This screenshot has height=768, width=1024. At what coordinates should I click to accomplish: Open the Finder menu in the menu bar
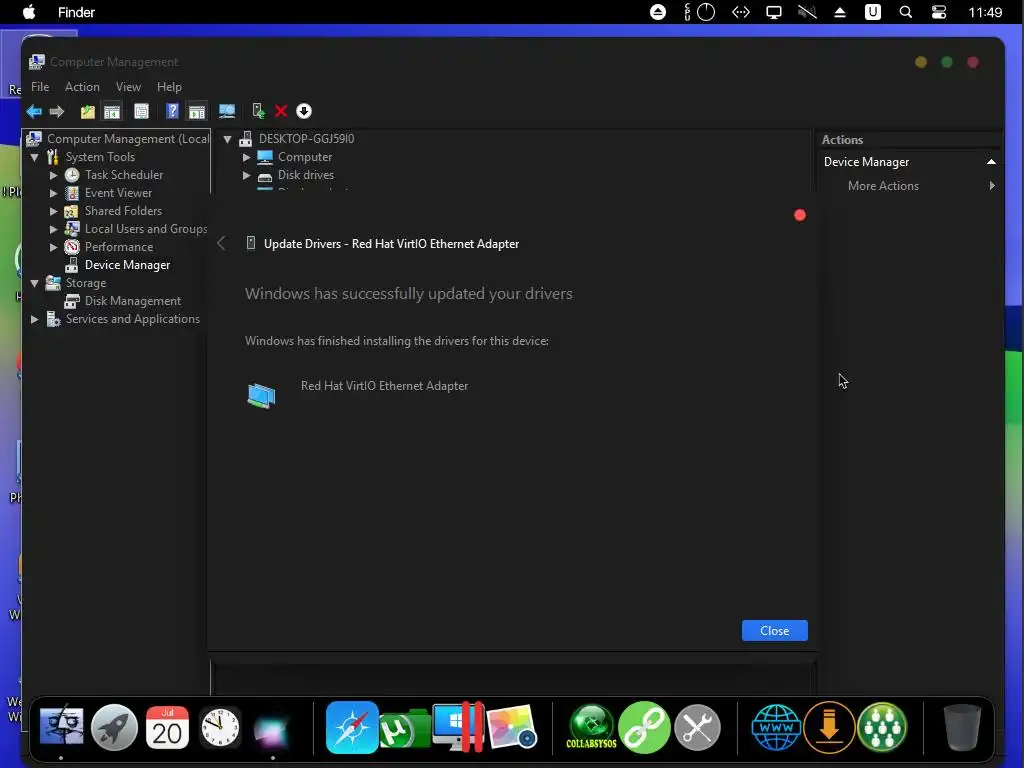click(76, 12)
